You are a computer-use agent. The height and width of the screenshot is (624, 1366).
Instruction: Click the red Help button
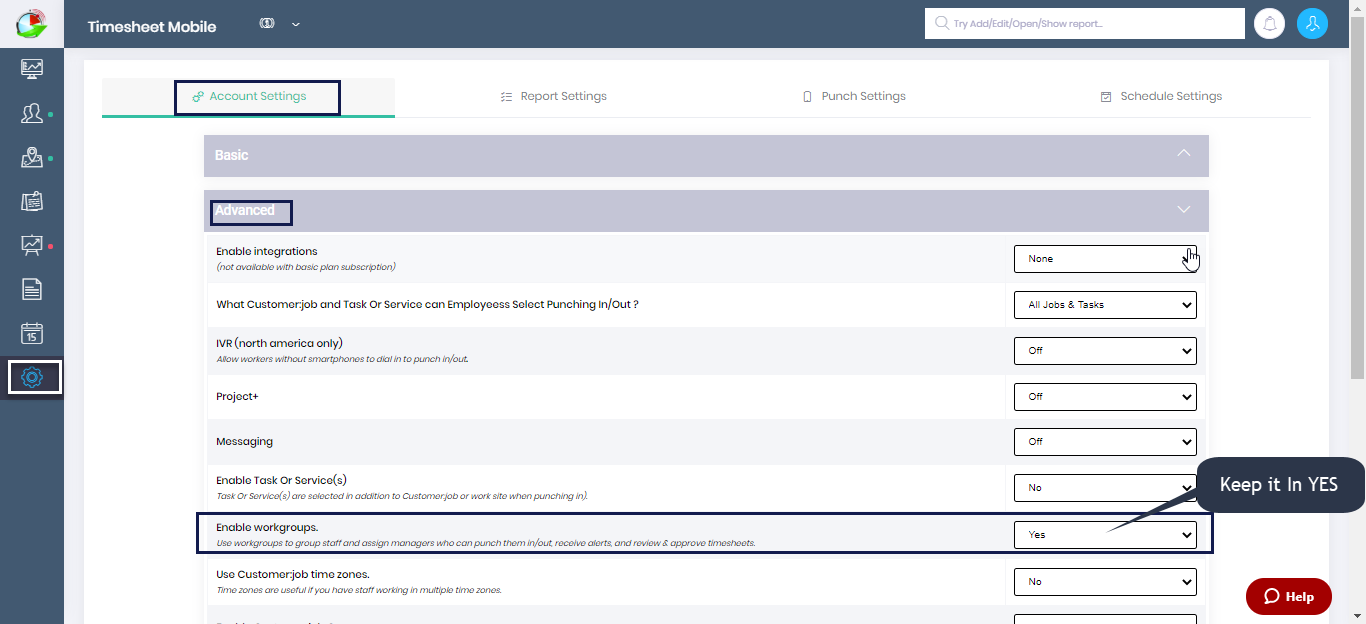pyautogui.click(x=1288, y=596)
